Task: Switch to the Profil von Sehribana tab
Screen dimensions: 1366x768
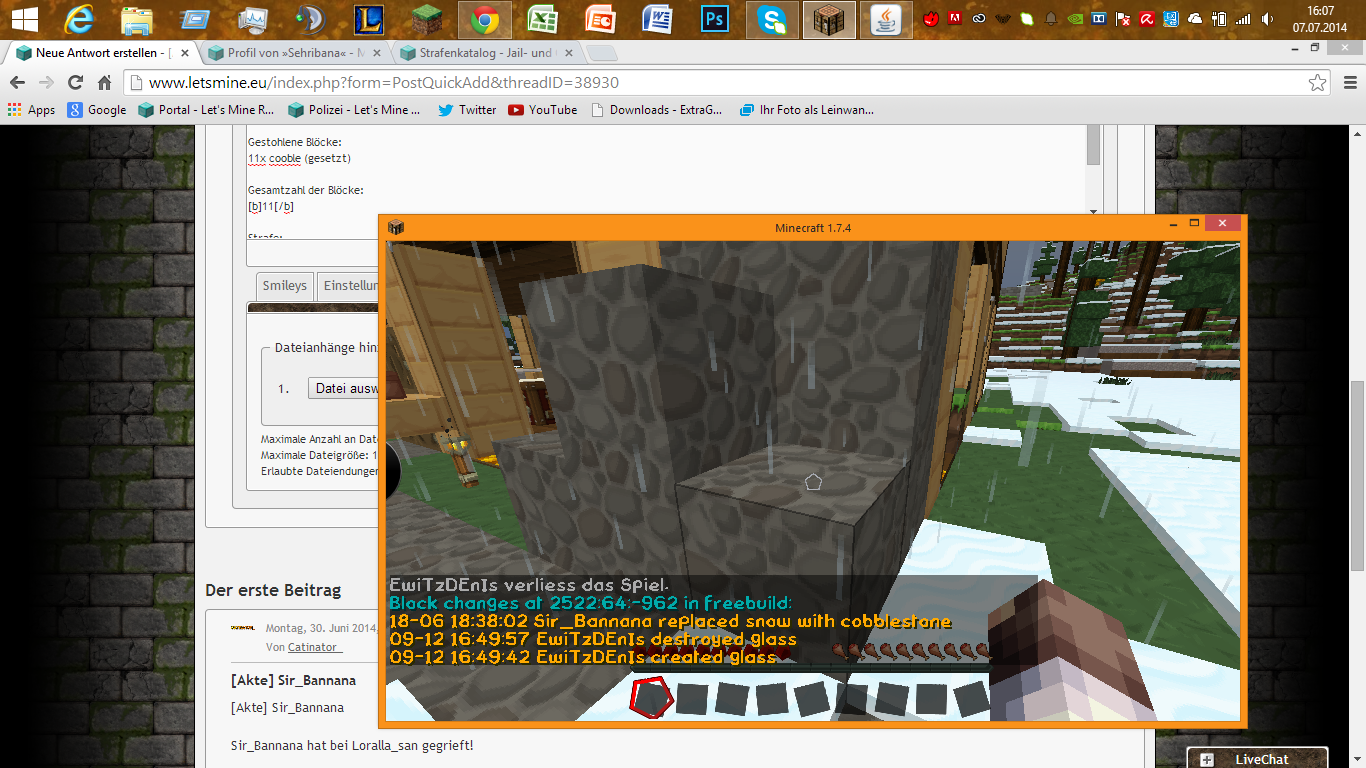Action: (x=290, y=53)
